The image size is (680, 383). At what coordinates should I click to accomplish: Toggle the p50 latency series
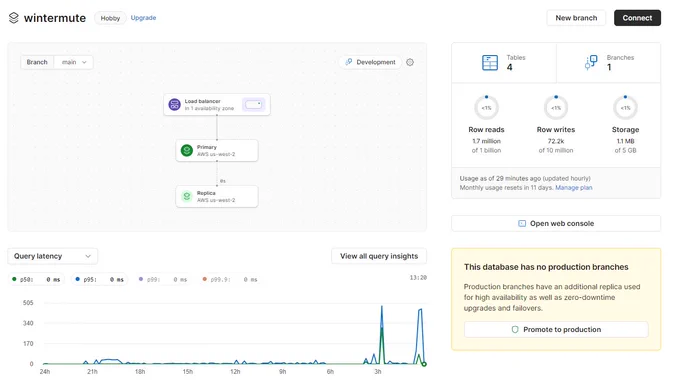click(x=36, y=279)
